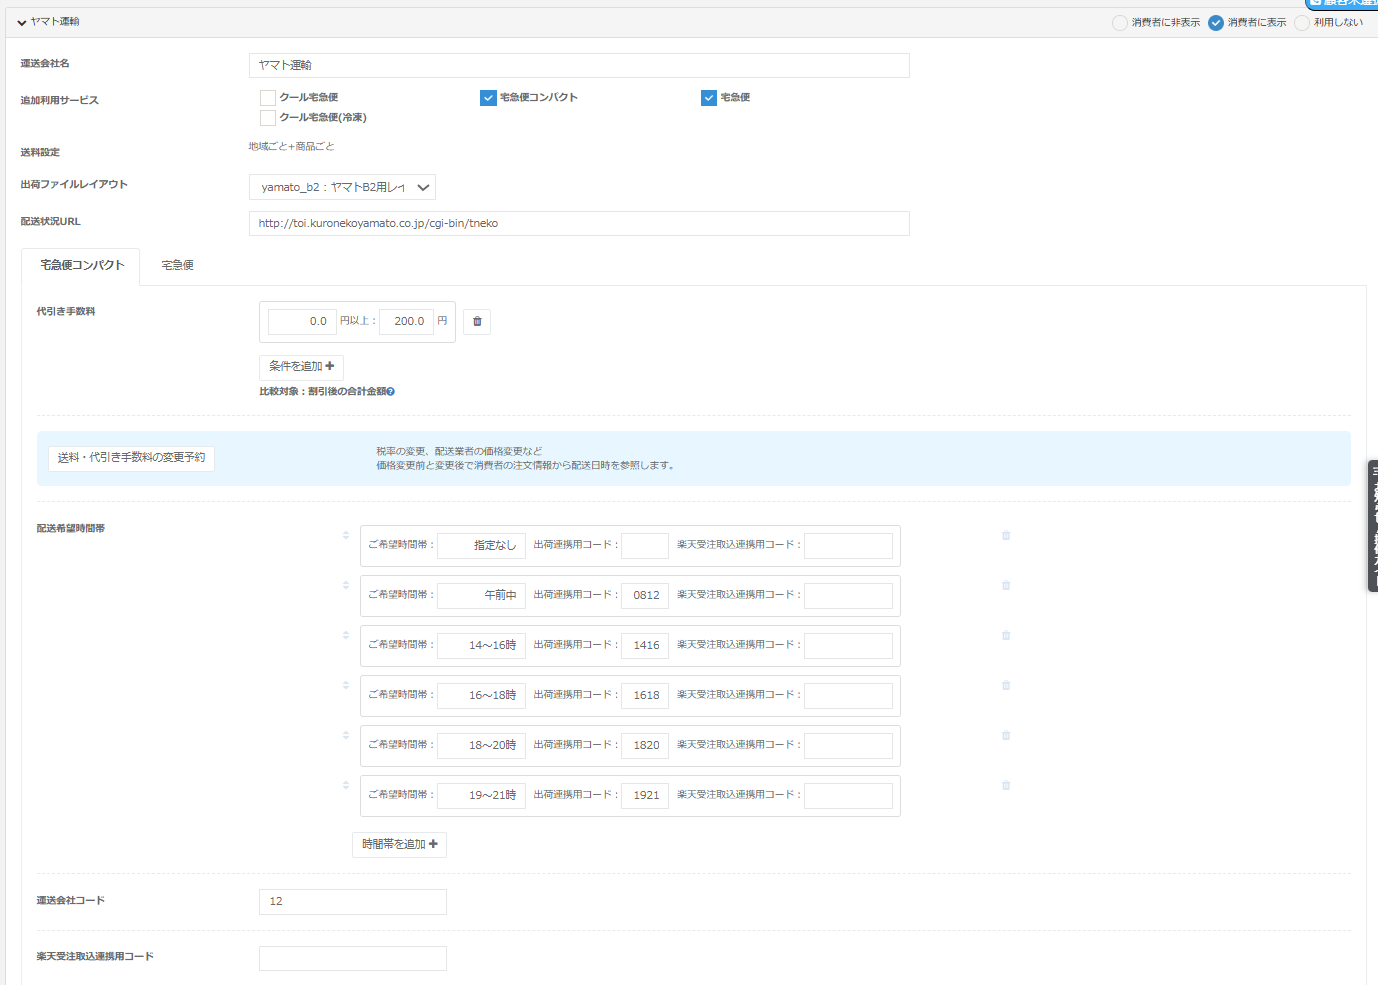
Task: Select the 消費者に非表示 radio option
Action: tap(1120, 23)
